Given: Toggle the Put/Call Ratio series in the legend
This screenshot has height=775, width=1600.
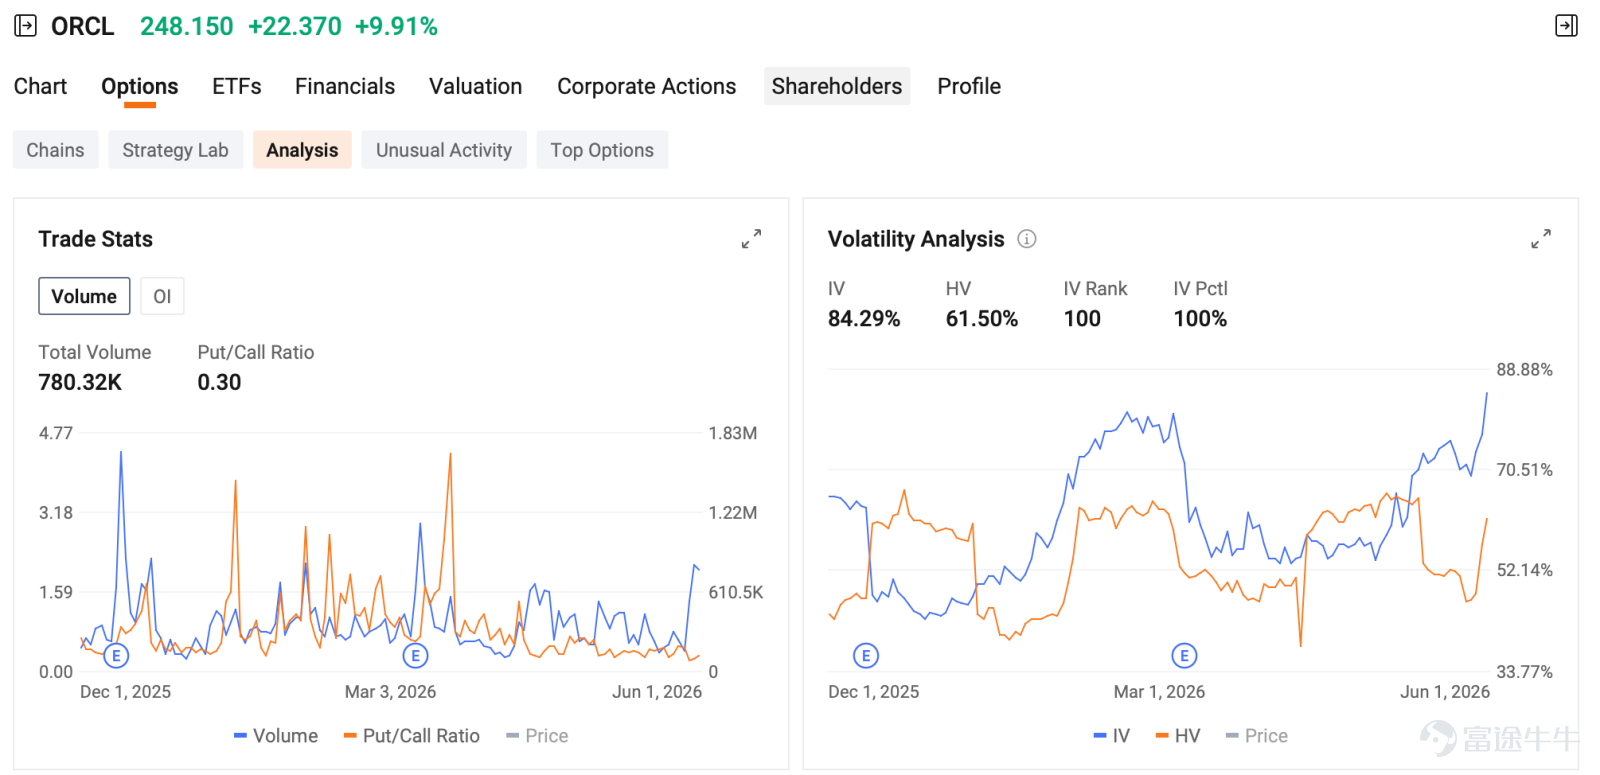Looking at the screenshot, I should (411, 736).
